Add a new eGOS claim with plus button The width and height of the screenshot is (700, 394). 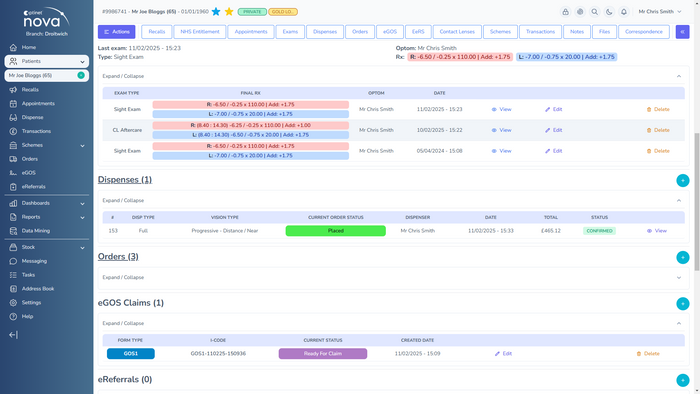coord(683,303)
